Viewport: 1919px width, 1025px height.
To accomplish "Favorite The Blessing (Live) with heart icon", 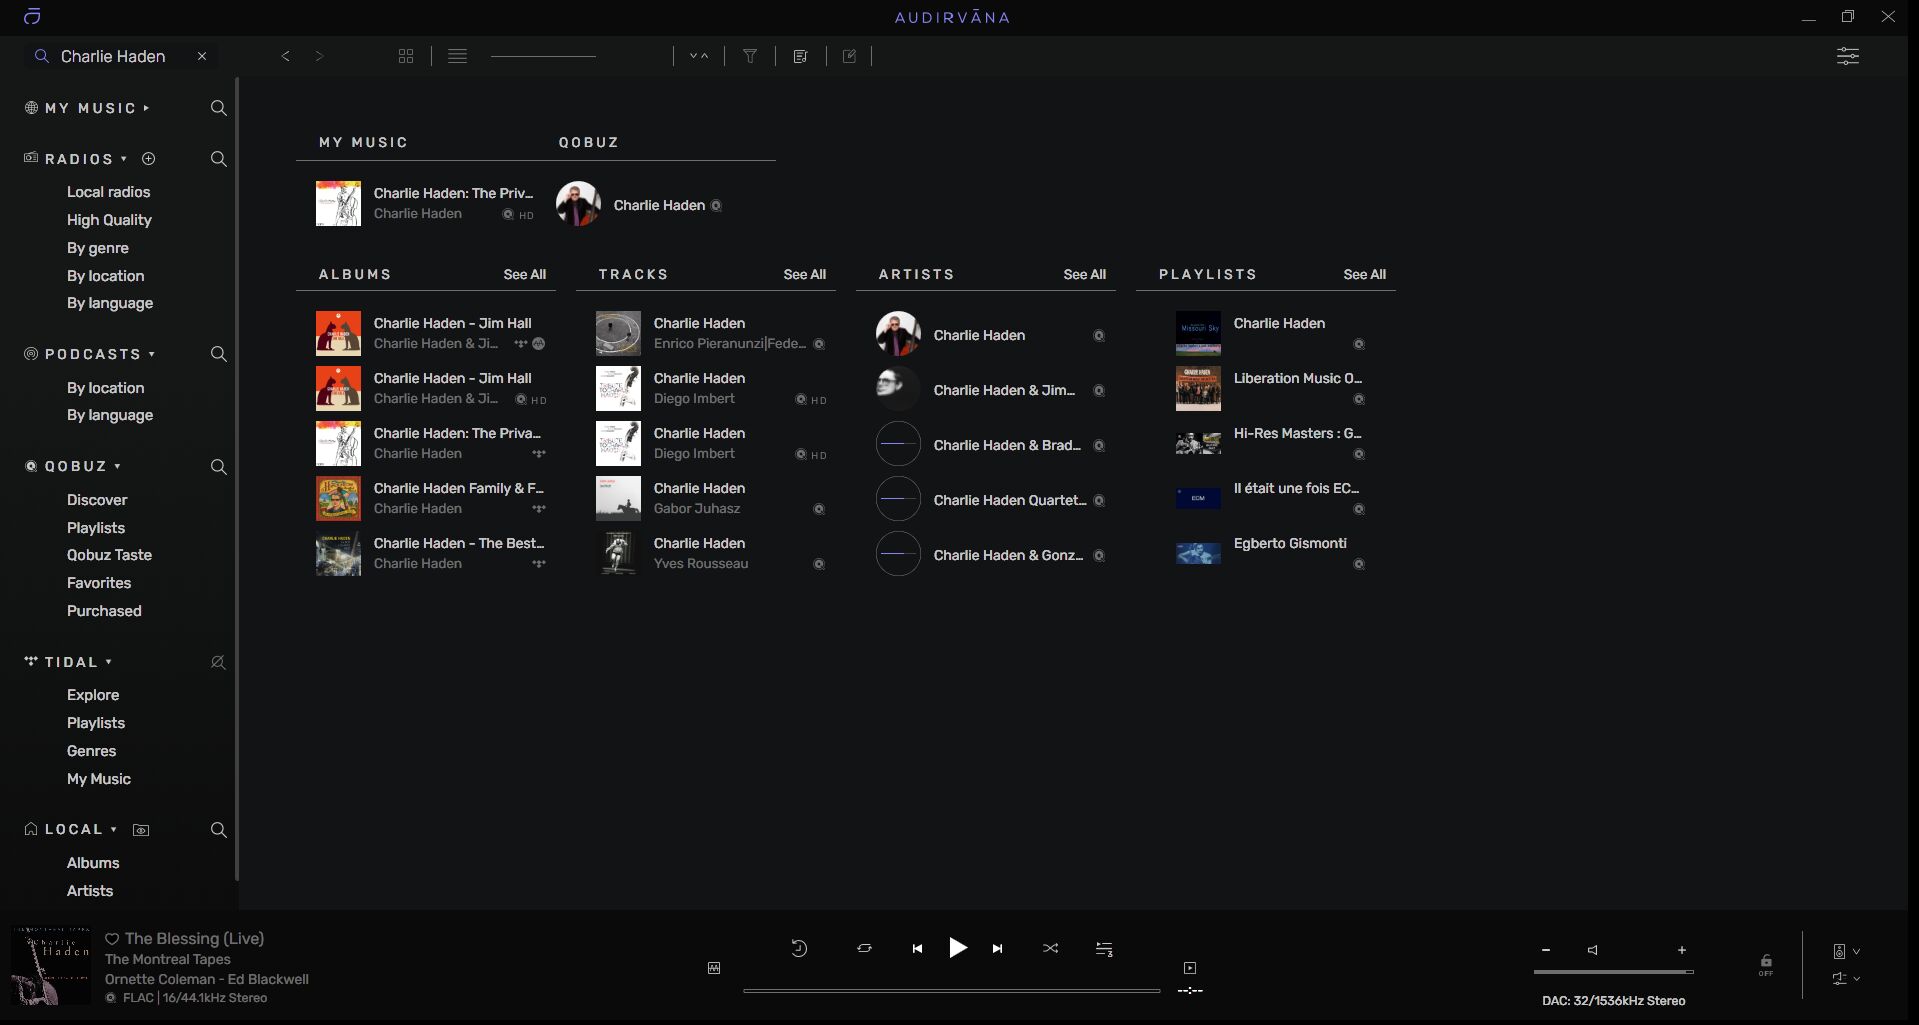I will [112, 939].
